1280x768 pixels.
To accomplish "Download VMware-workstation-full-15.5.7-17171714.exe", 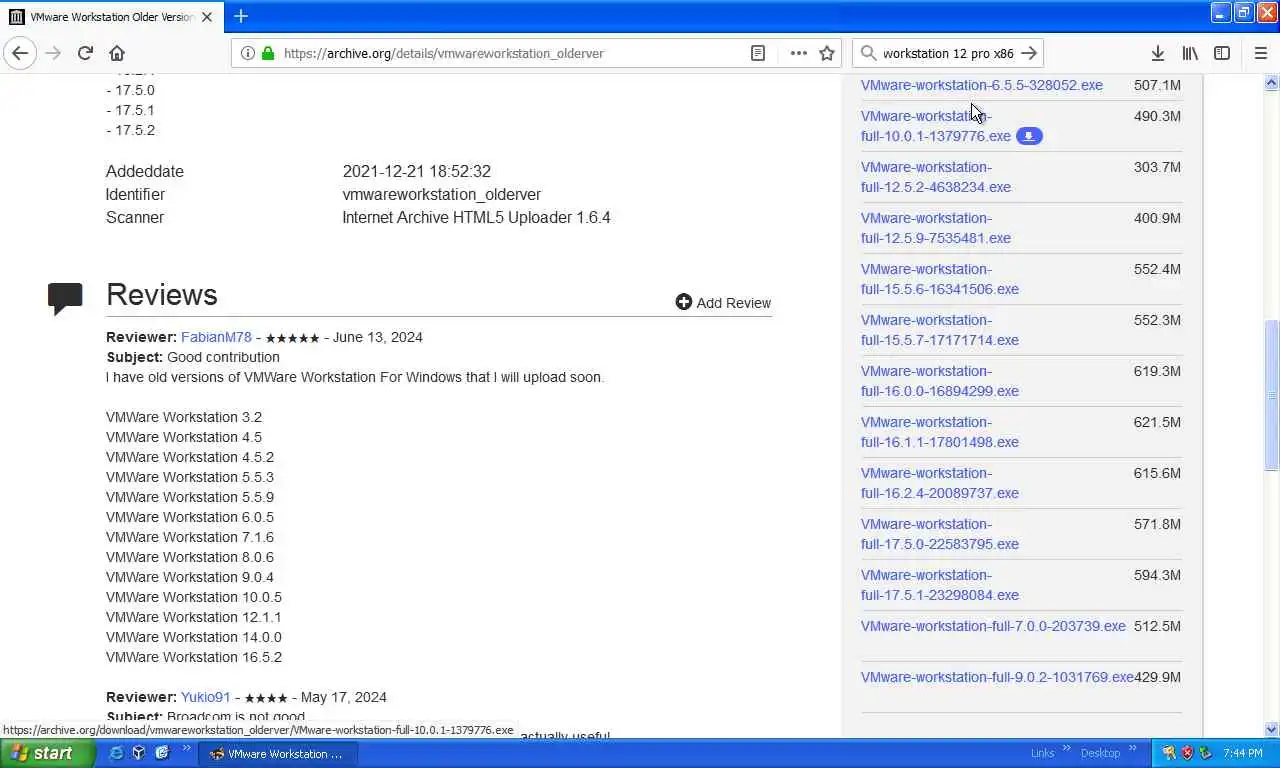I will click(940, 330).
